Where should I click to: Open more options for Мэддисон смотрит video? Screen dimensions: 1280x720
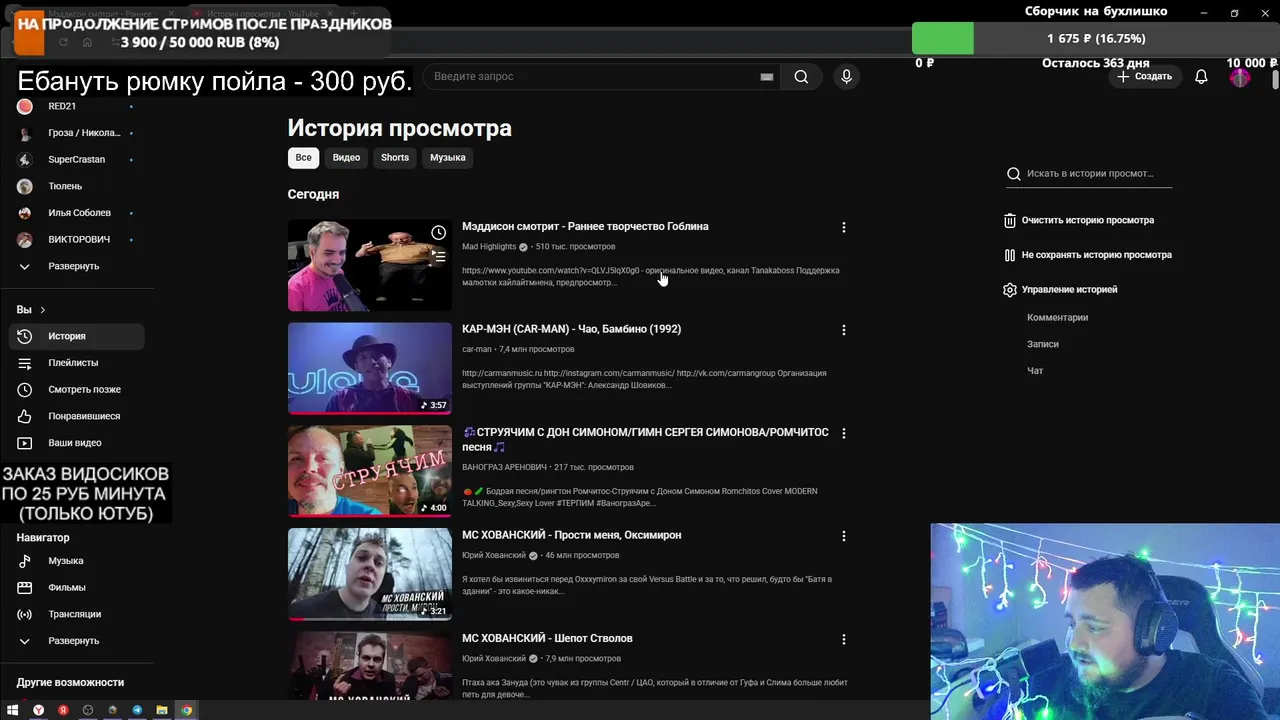click(x=844, y=227)
